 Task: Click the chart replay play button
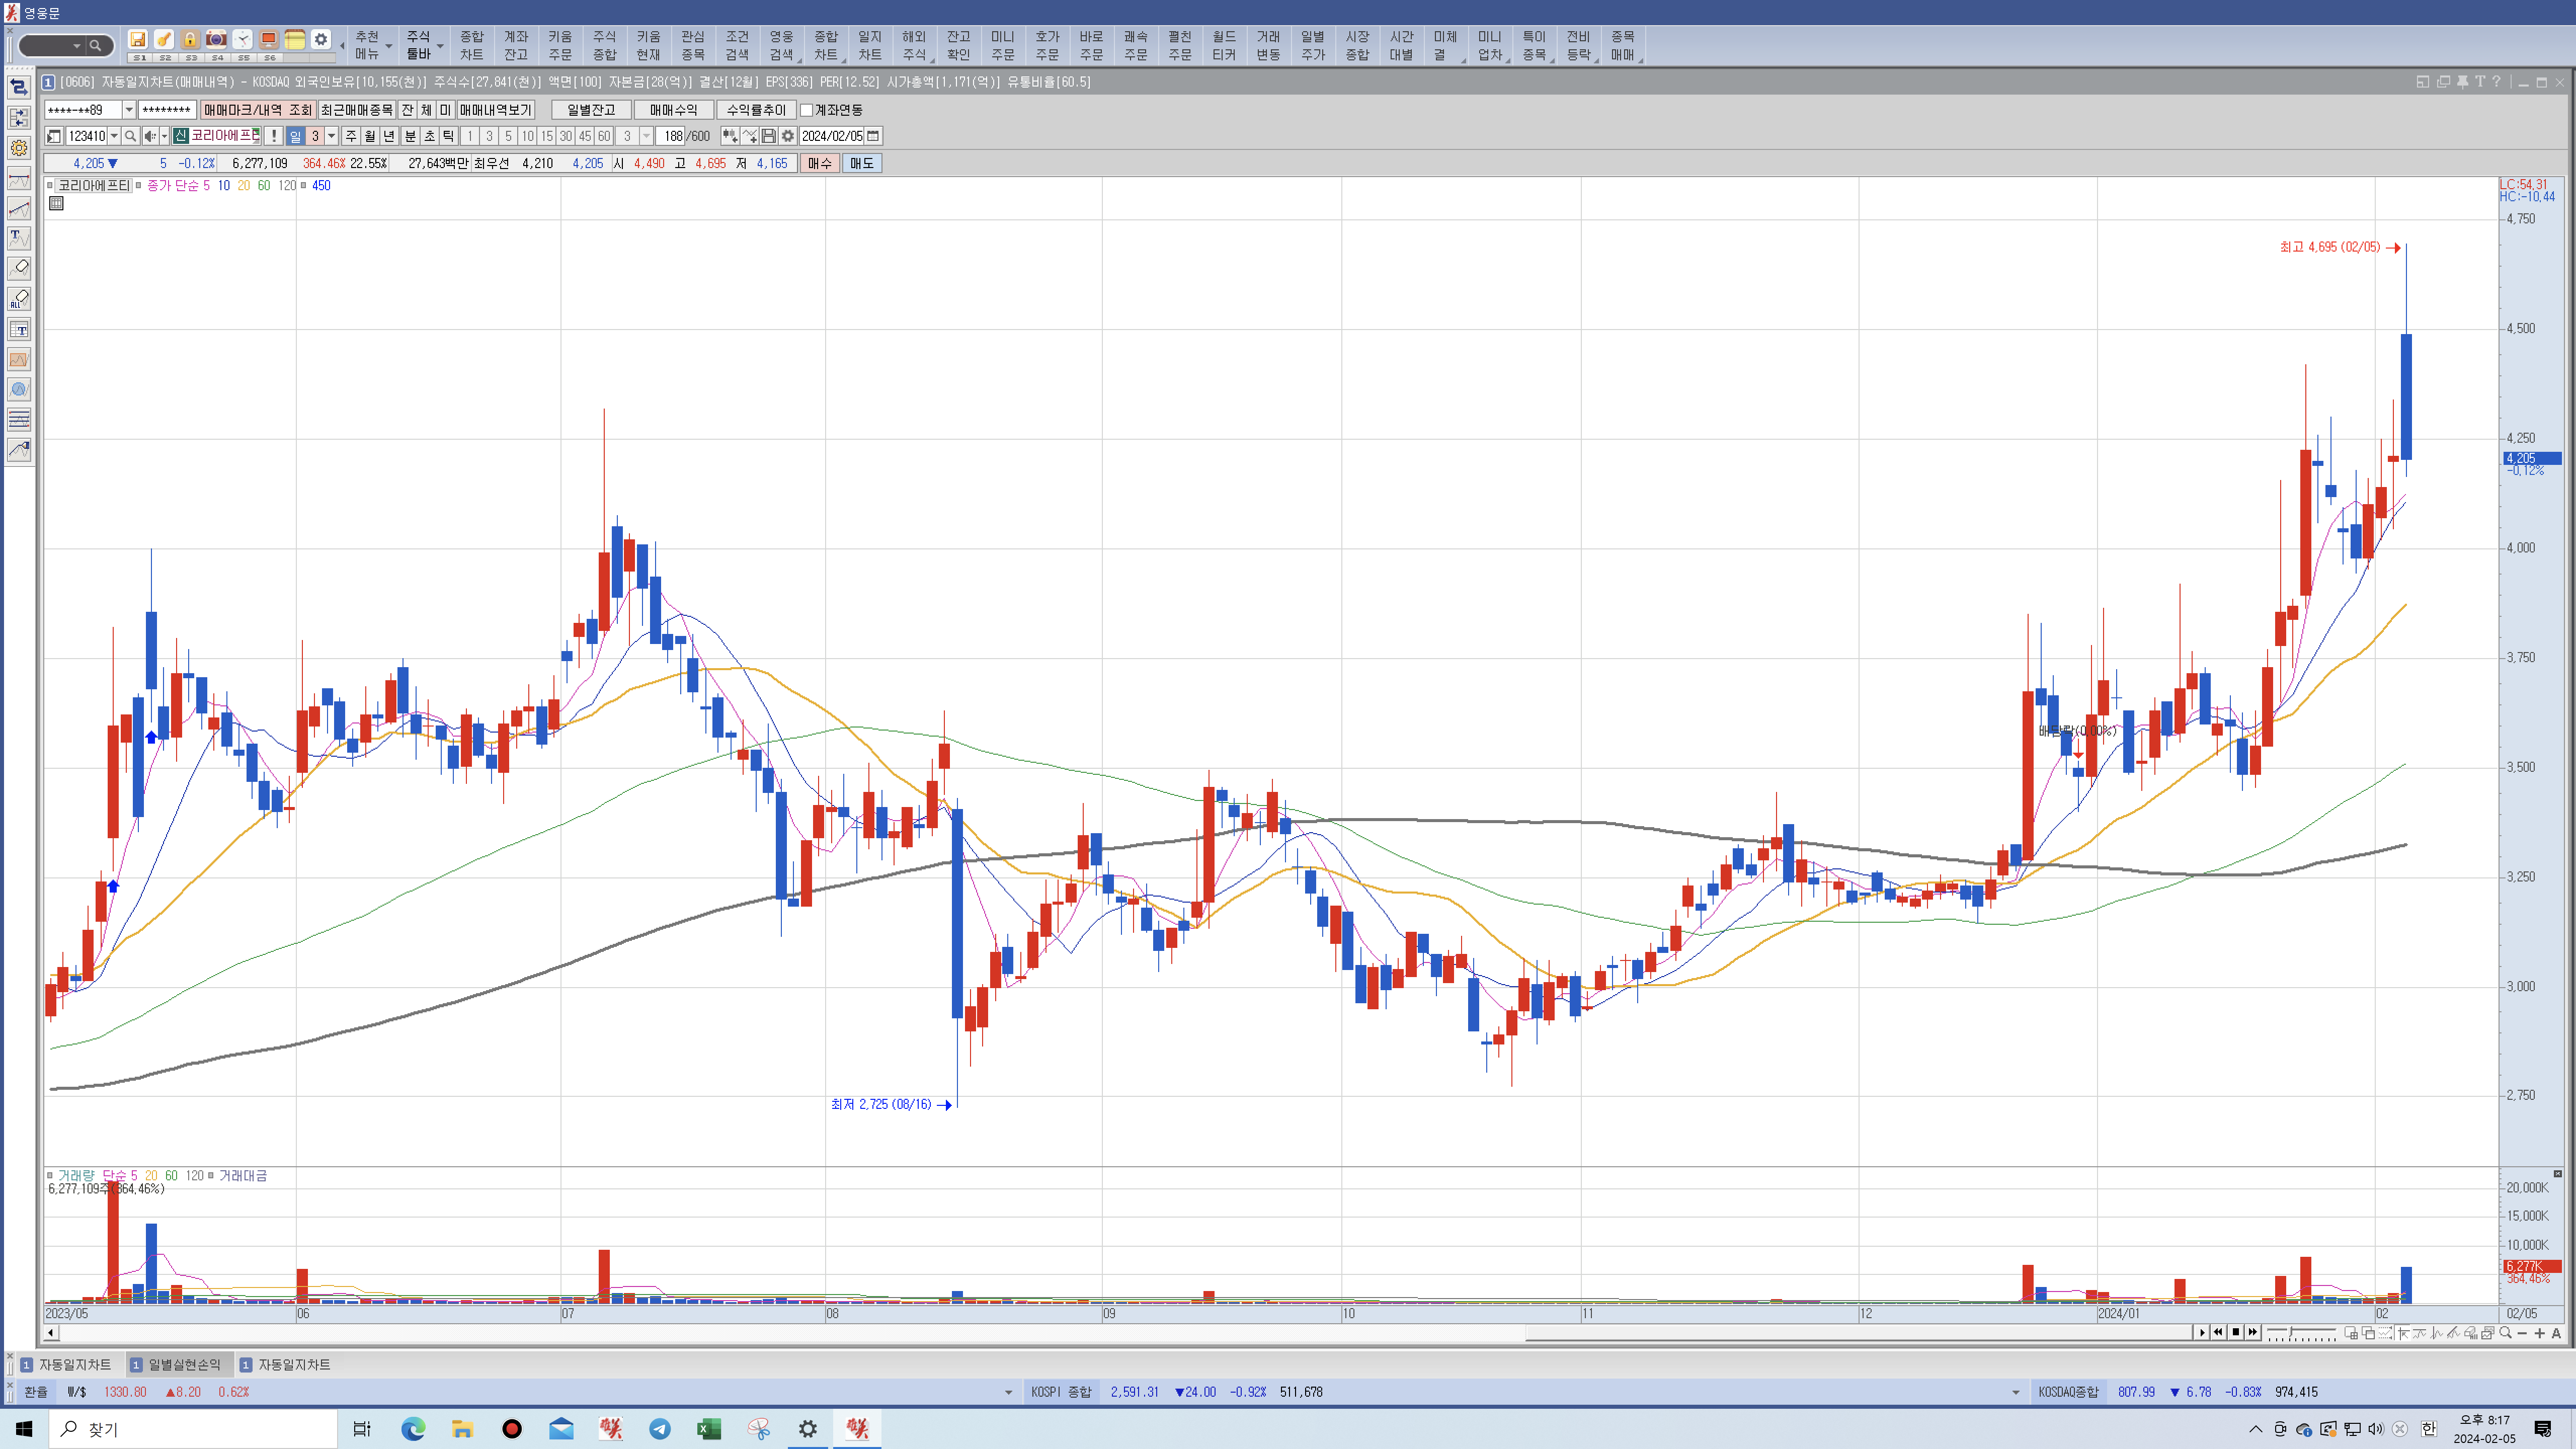pos(2201,1333)
